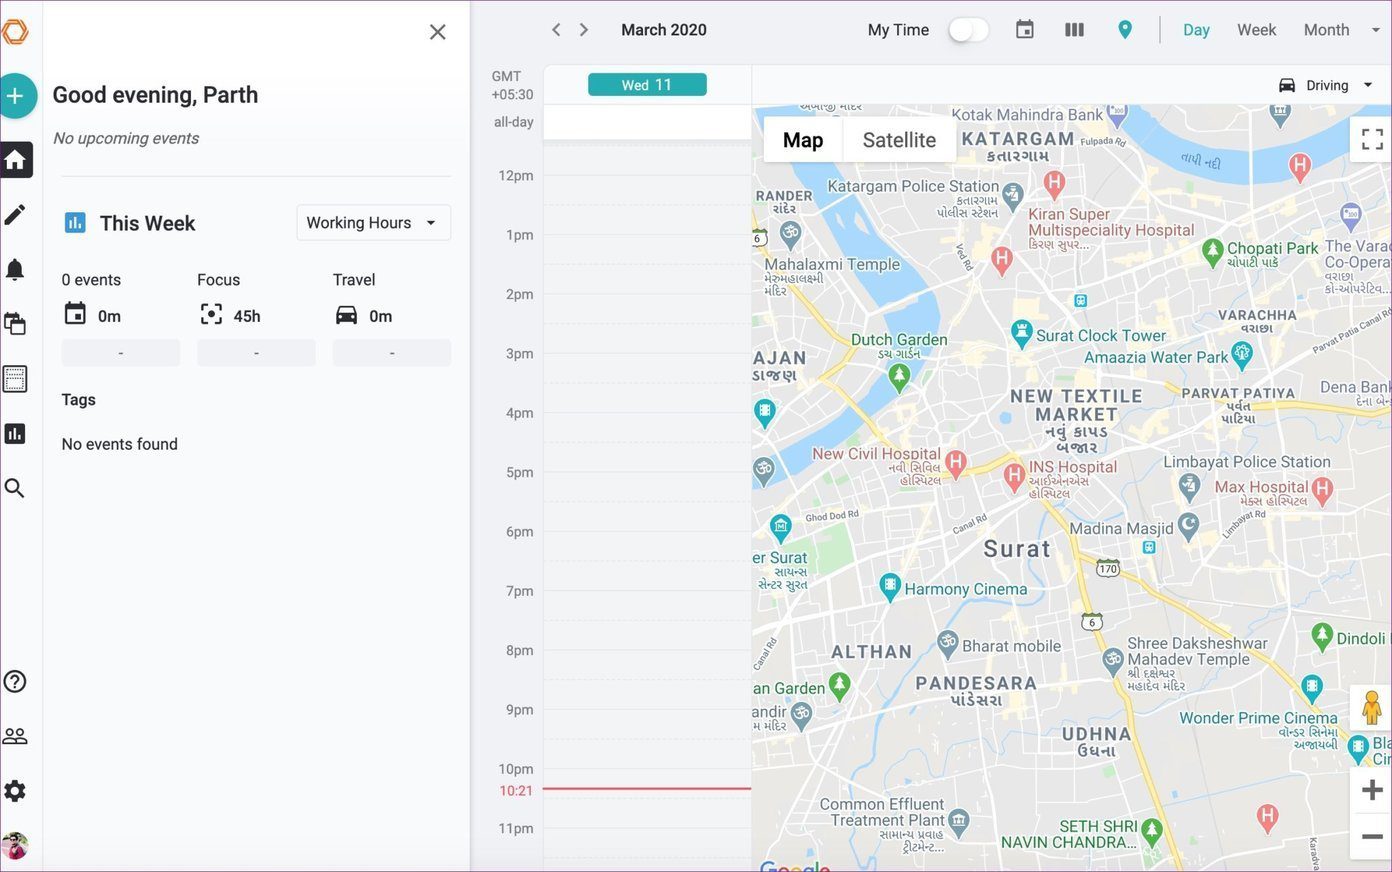This screenshot has height=872, width=1392.
Task: Click the Max Hospital map marker
Action: coord(1323,490)
